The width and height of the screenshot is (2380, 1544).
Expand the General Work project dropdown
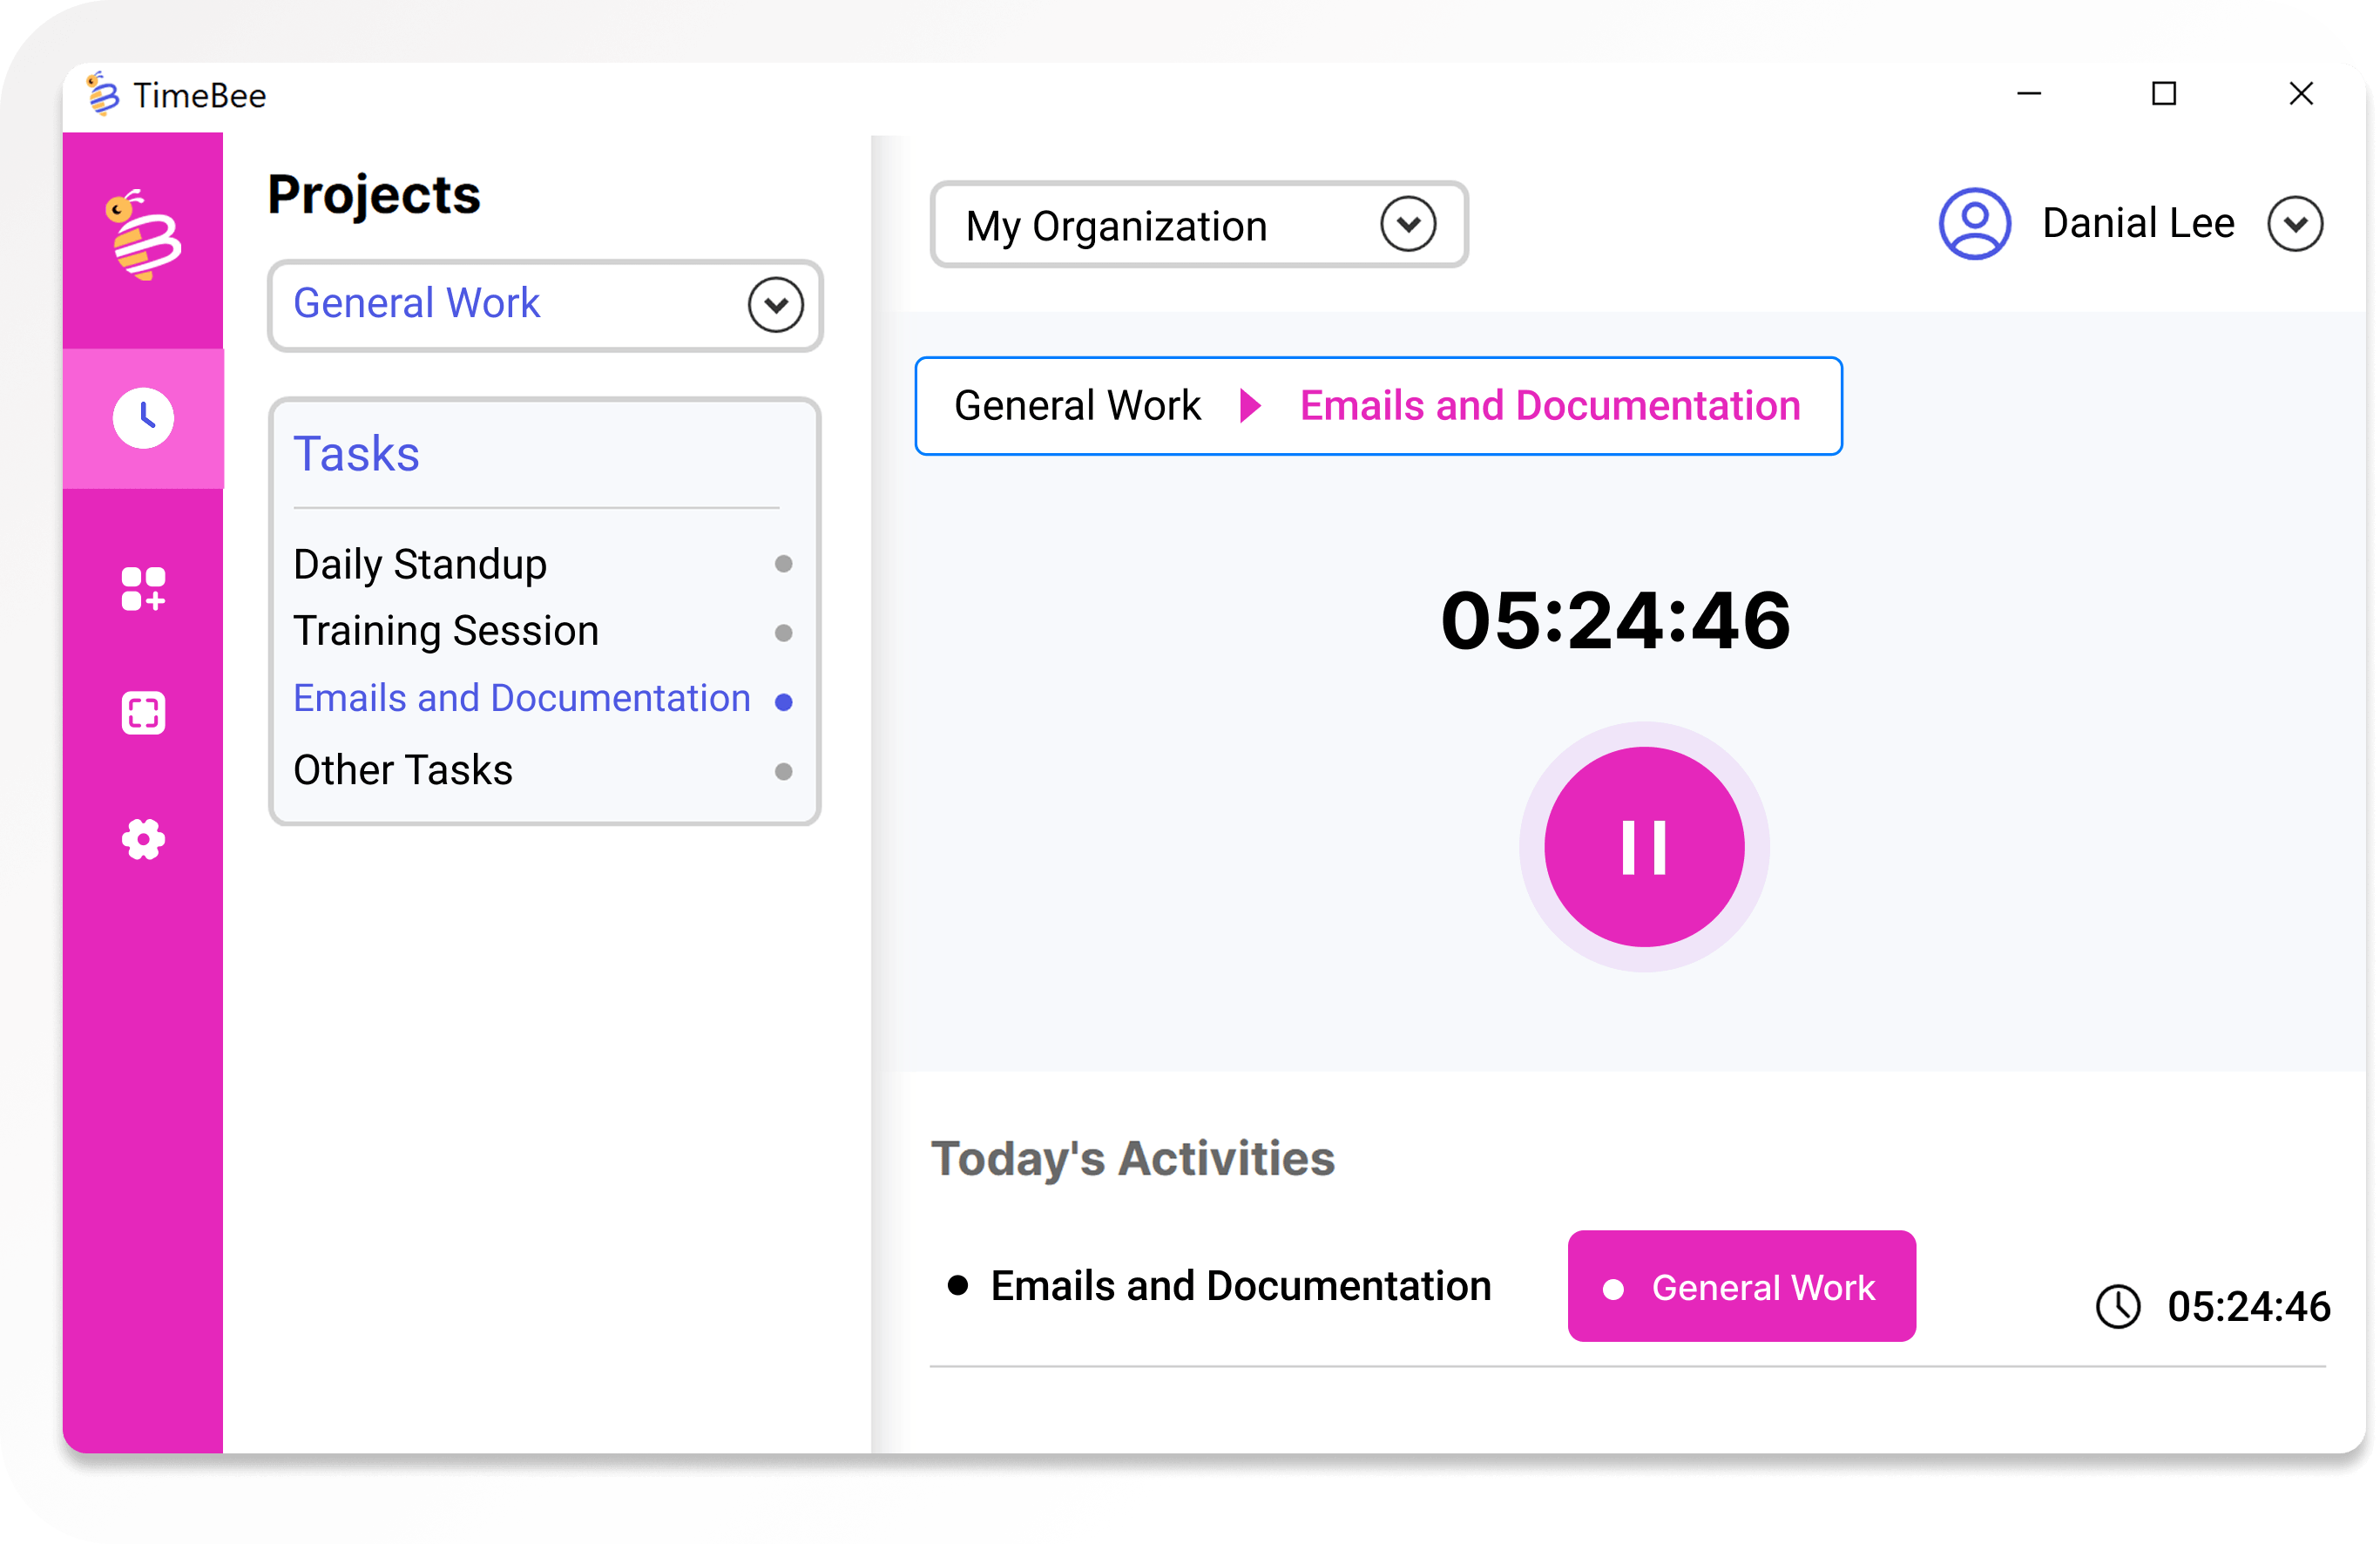click(776, 305)
